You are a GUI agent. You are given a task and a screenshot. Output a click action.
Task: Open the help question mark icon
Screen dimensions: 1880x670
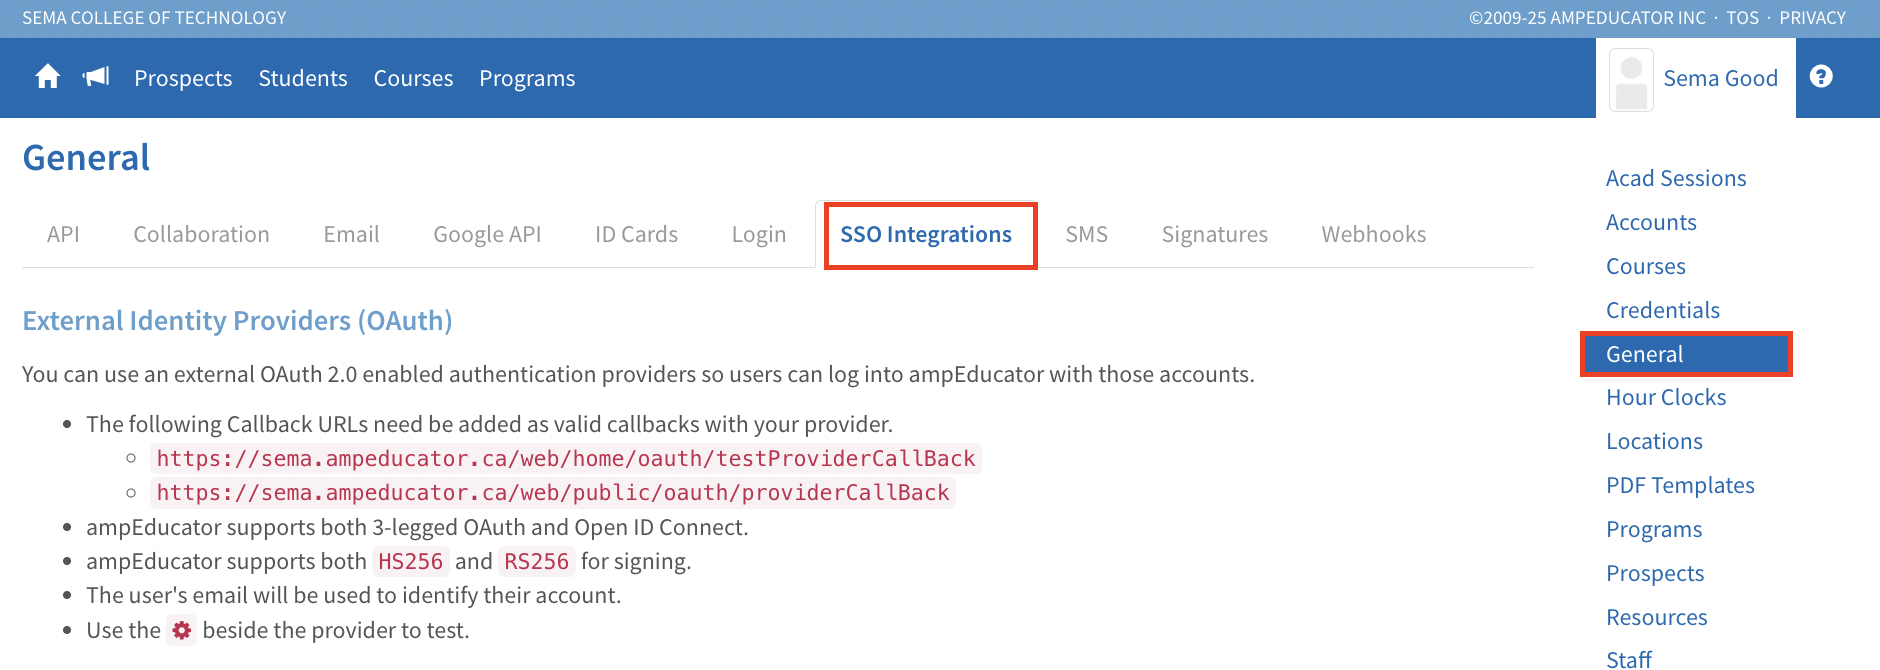pyautogui.click(x=1821, y=77)
